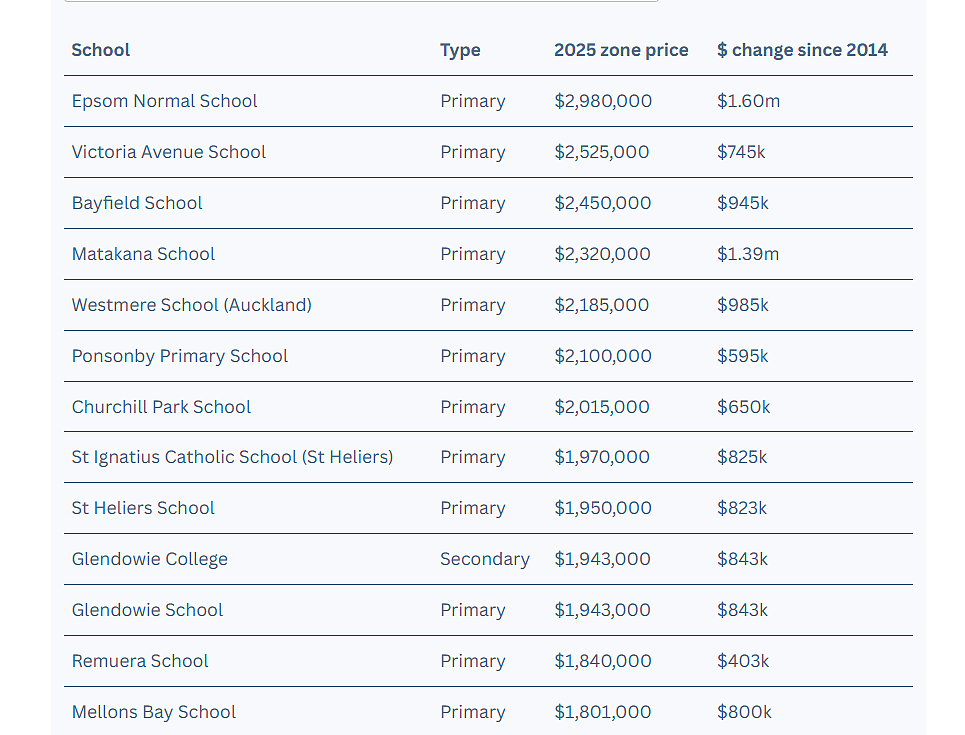The image size is (965, 735).
Task: Open the Matakana School entry
Action: coord(488,254)
